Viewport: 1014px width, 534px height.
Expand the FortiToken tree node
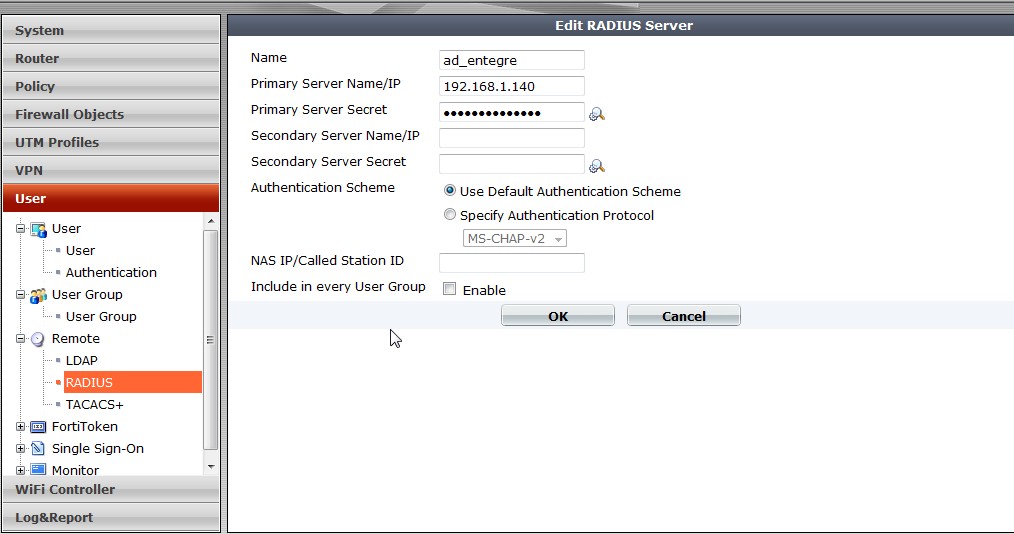coord(21,427)
